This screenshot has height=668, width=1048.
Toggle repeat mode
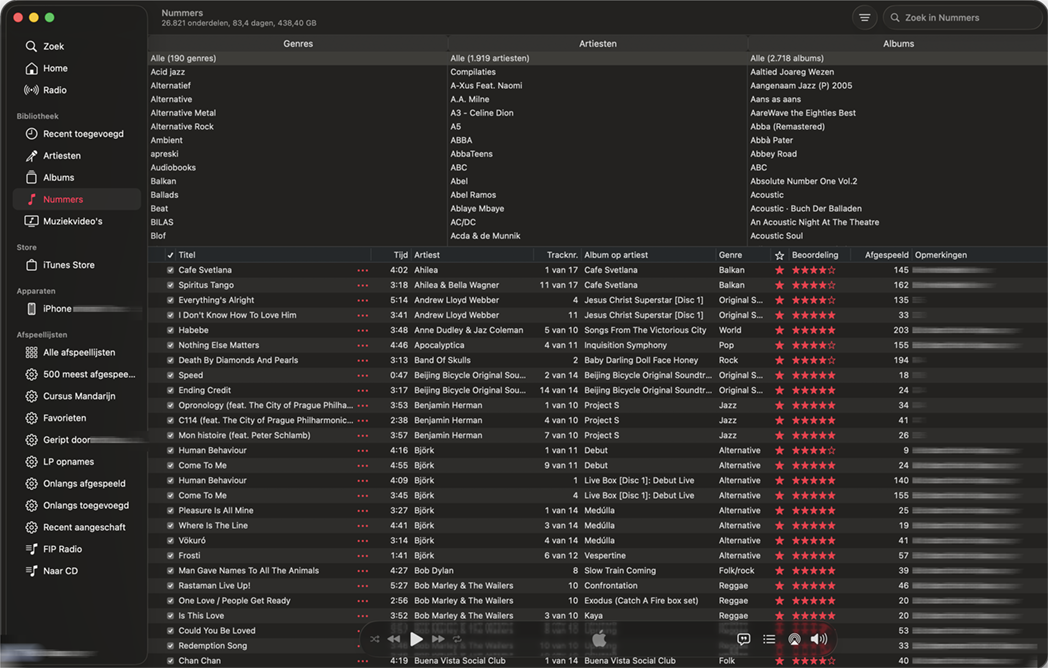coord(457,639)
